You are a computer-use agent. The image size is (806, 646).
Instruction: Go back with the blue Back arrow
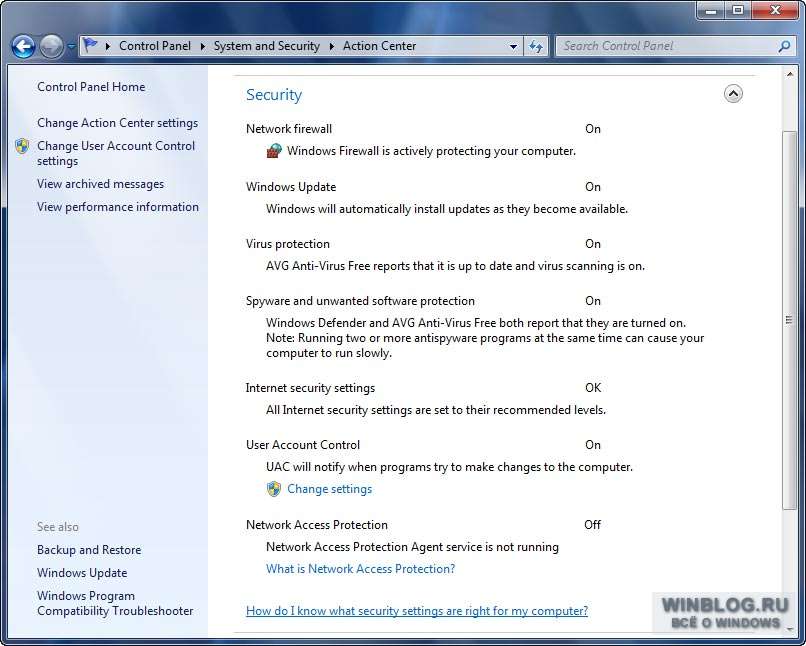tap(23, 47)
